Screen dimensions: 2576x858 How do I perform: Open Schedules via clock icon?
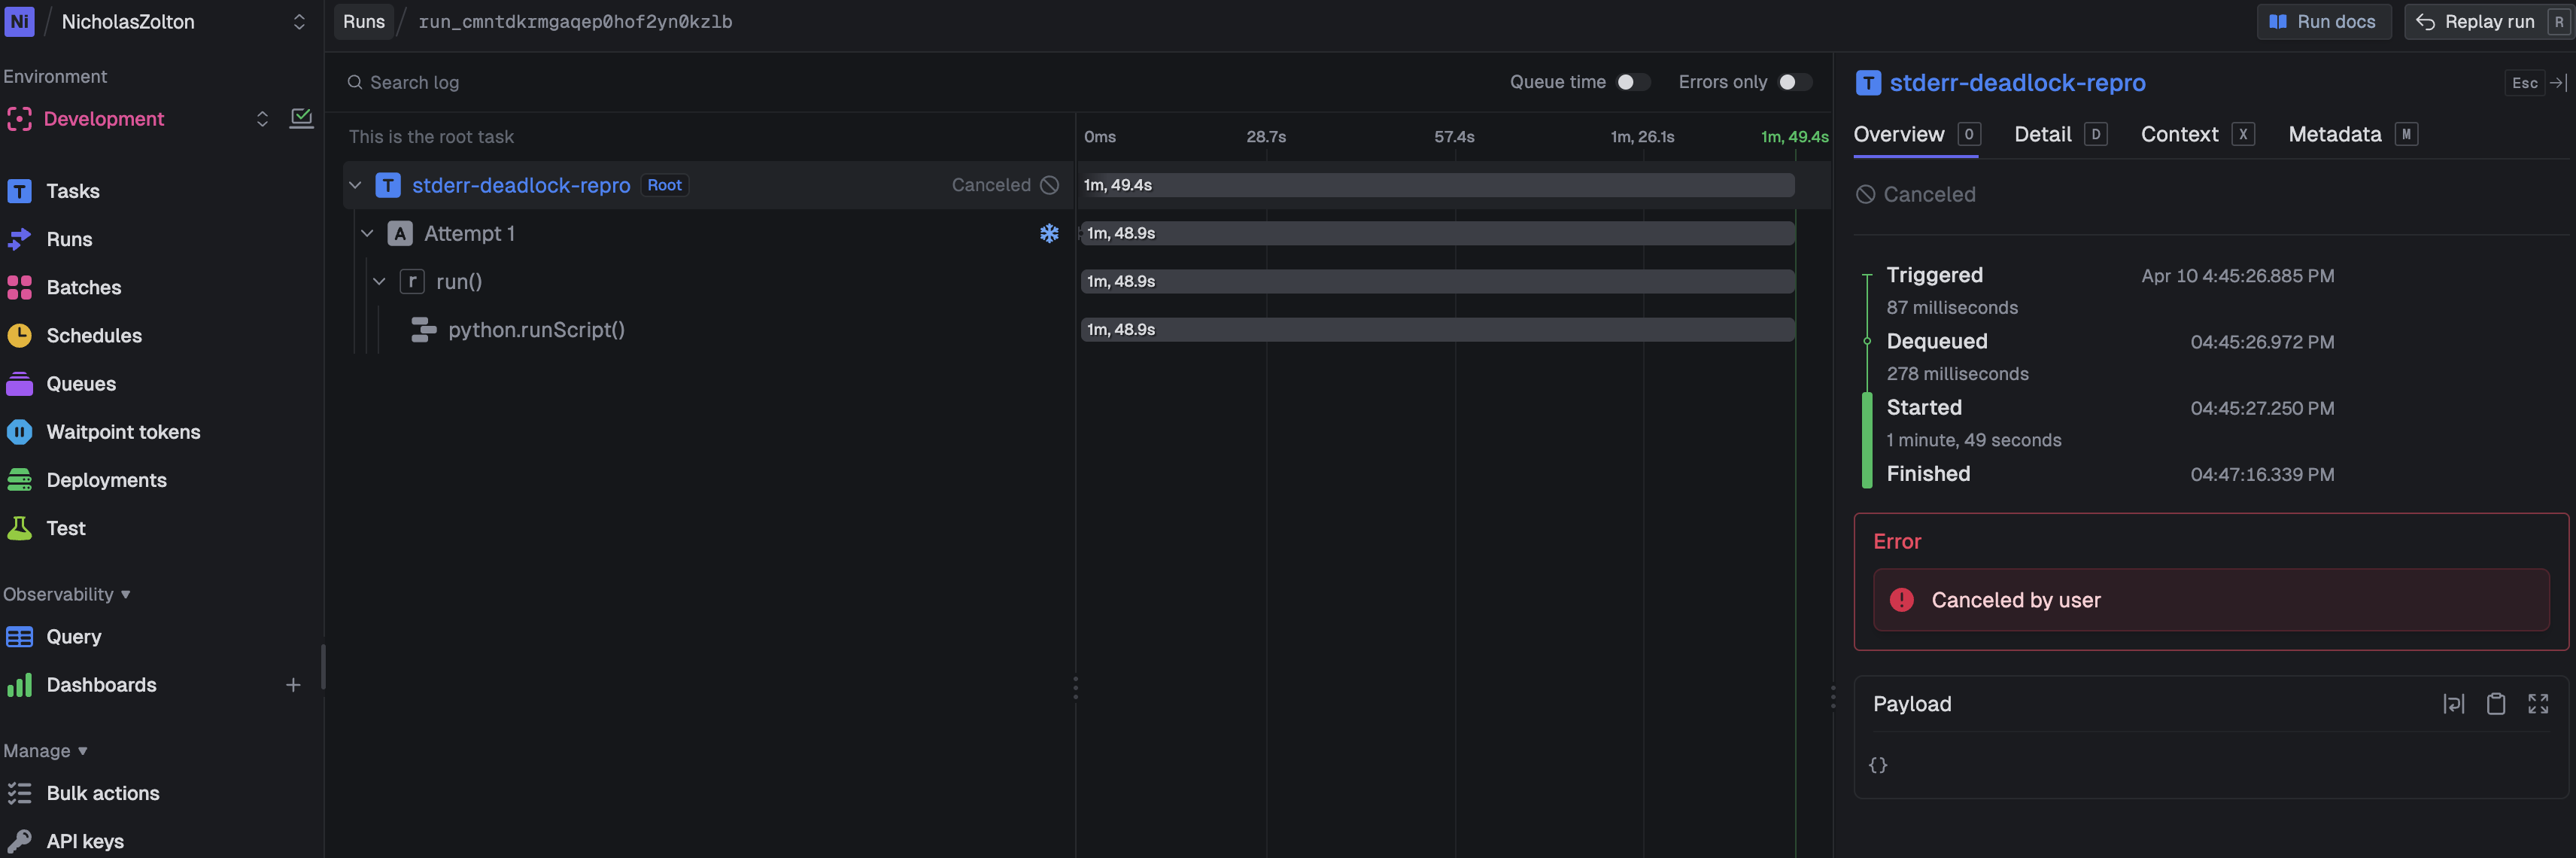[19, 336]
